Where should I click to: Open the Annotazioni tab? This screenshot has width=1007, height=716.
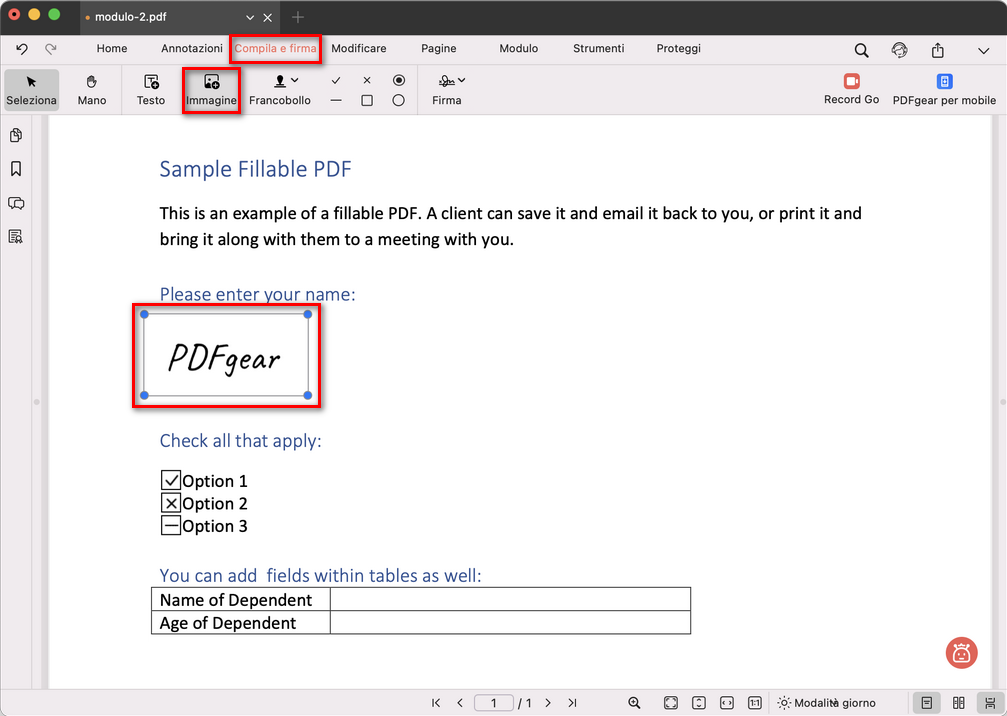(x=191, y=48)
